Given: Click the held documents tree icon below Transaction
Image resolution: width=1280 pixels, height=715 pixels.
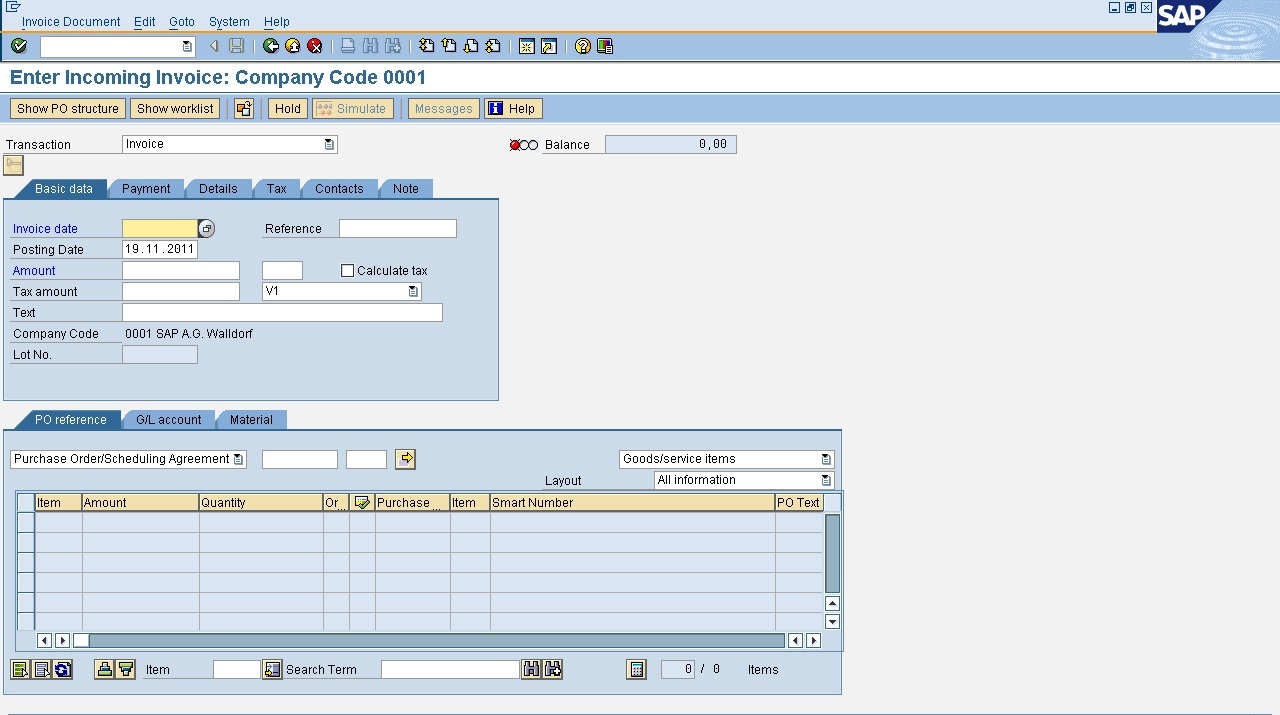Looking at the screenshot, I should coord(13,165).
